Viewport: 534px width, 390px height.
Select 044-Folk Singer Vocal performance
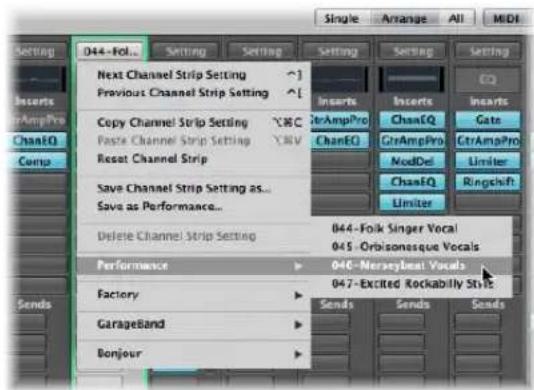point(411,229)
